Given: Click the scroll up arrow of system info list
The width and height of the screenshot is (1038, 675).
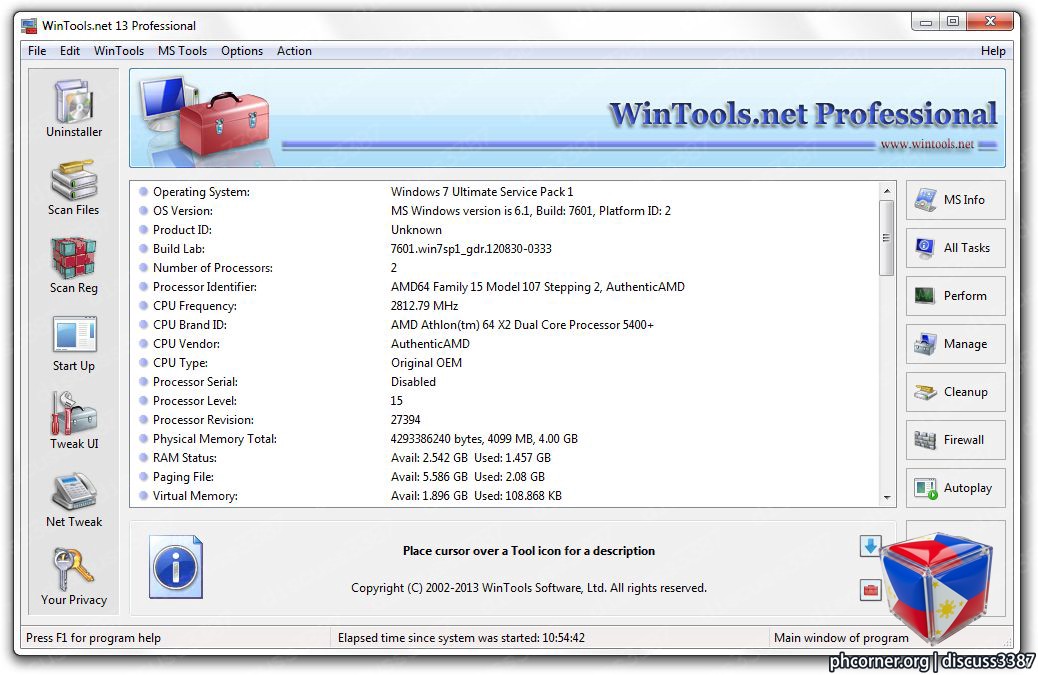Looking at the screenshot, I should click(x=887, y=191).
